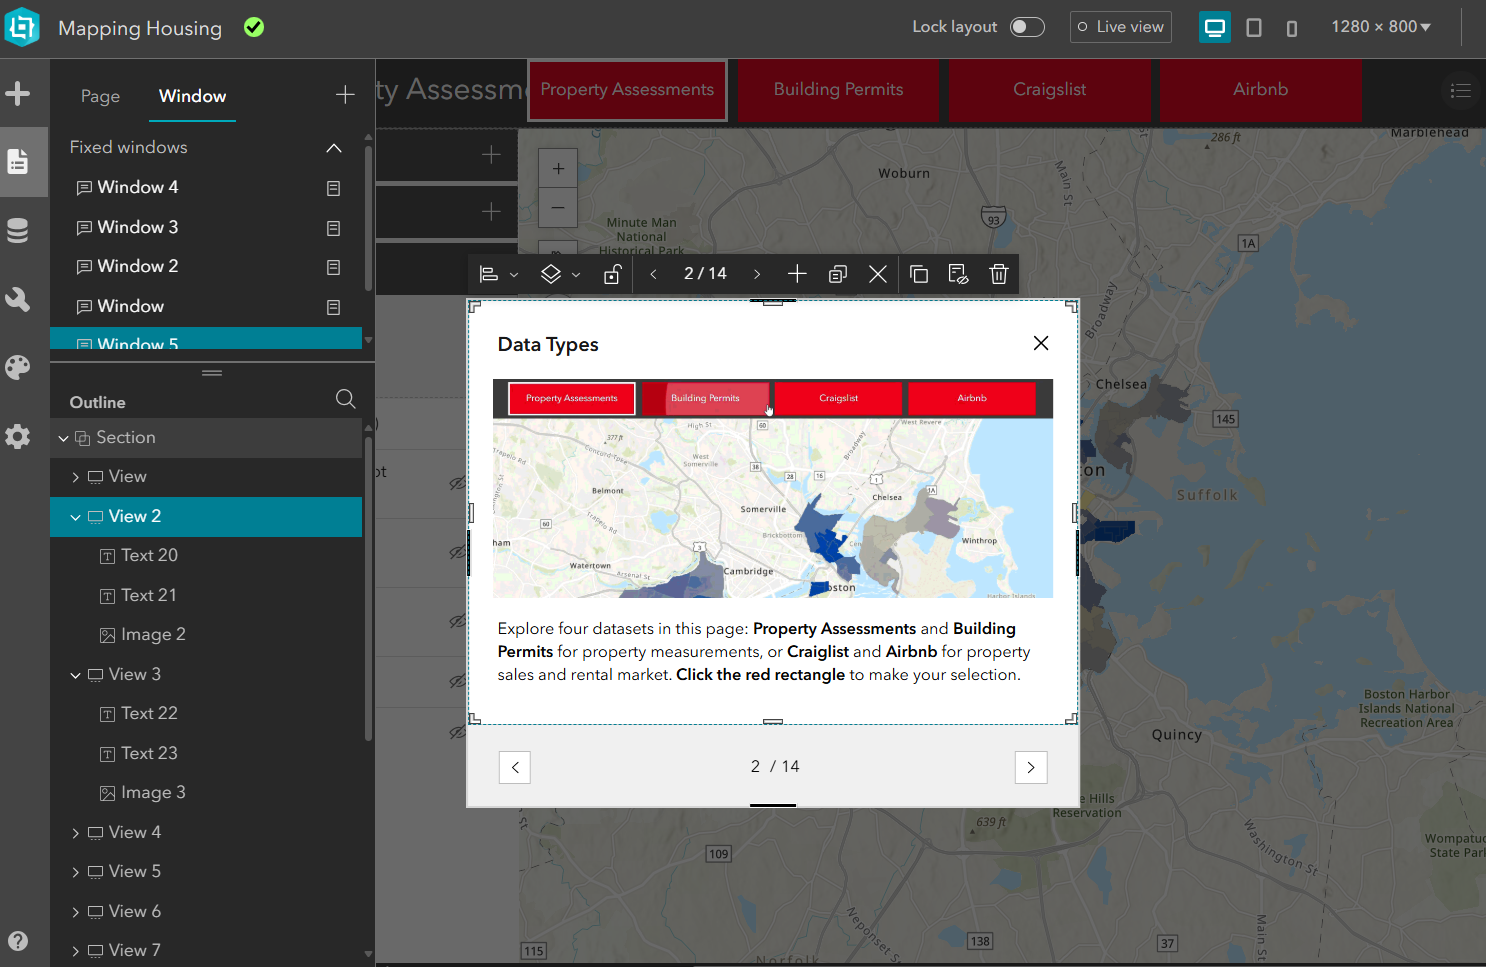The image size is (1486, 967).
Task: Select Image 2 in the Outline
Action: [x=206, y=635]
